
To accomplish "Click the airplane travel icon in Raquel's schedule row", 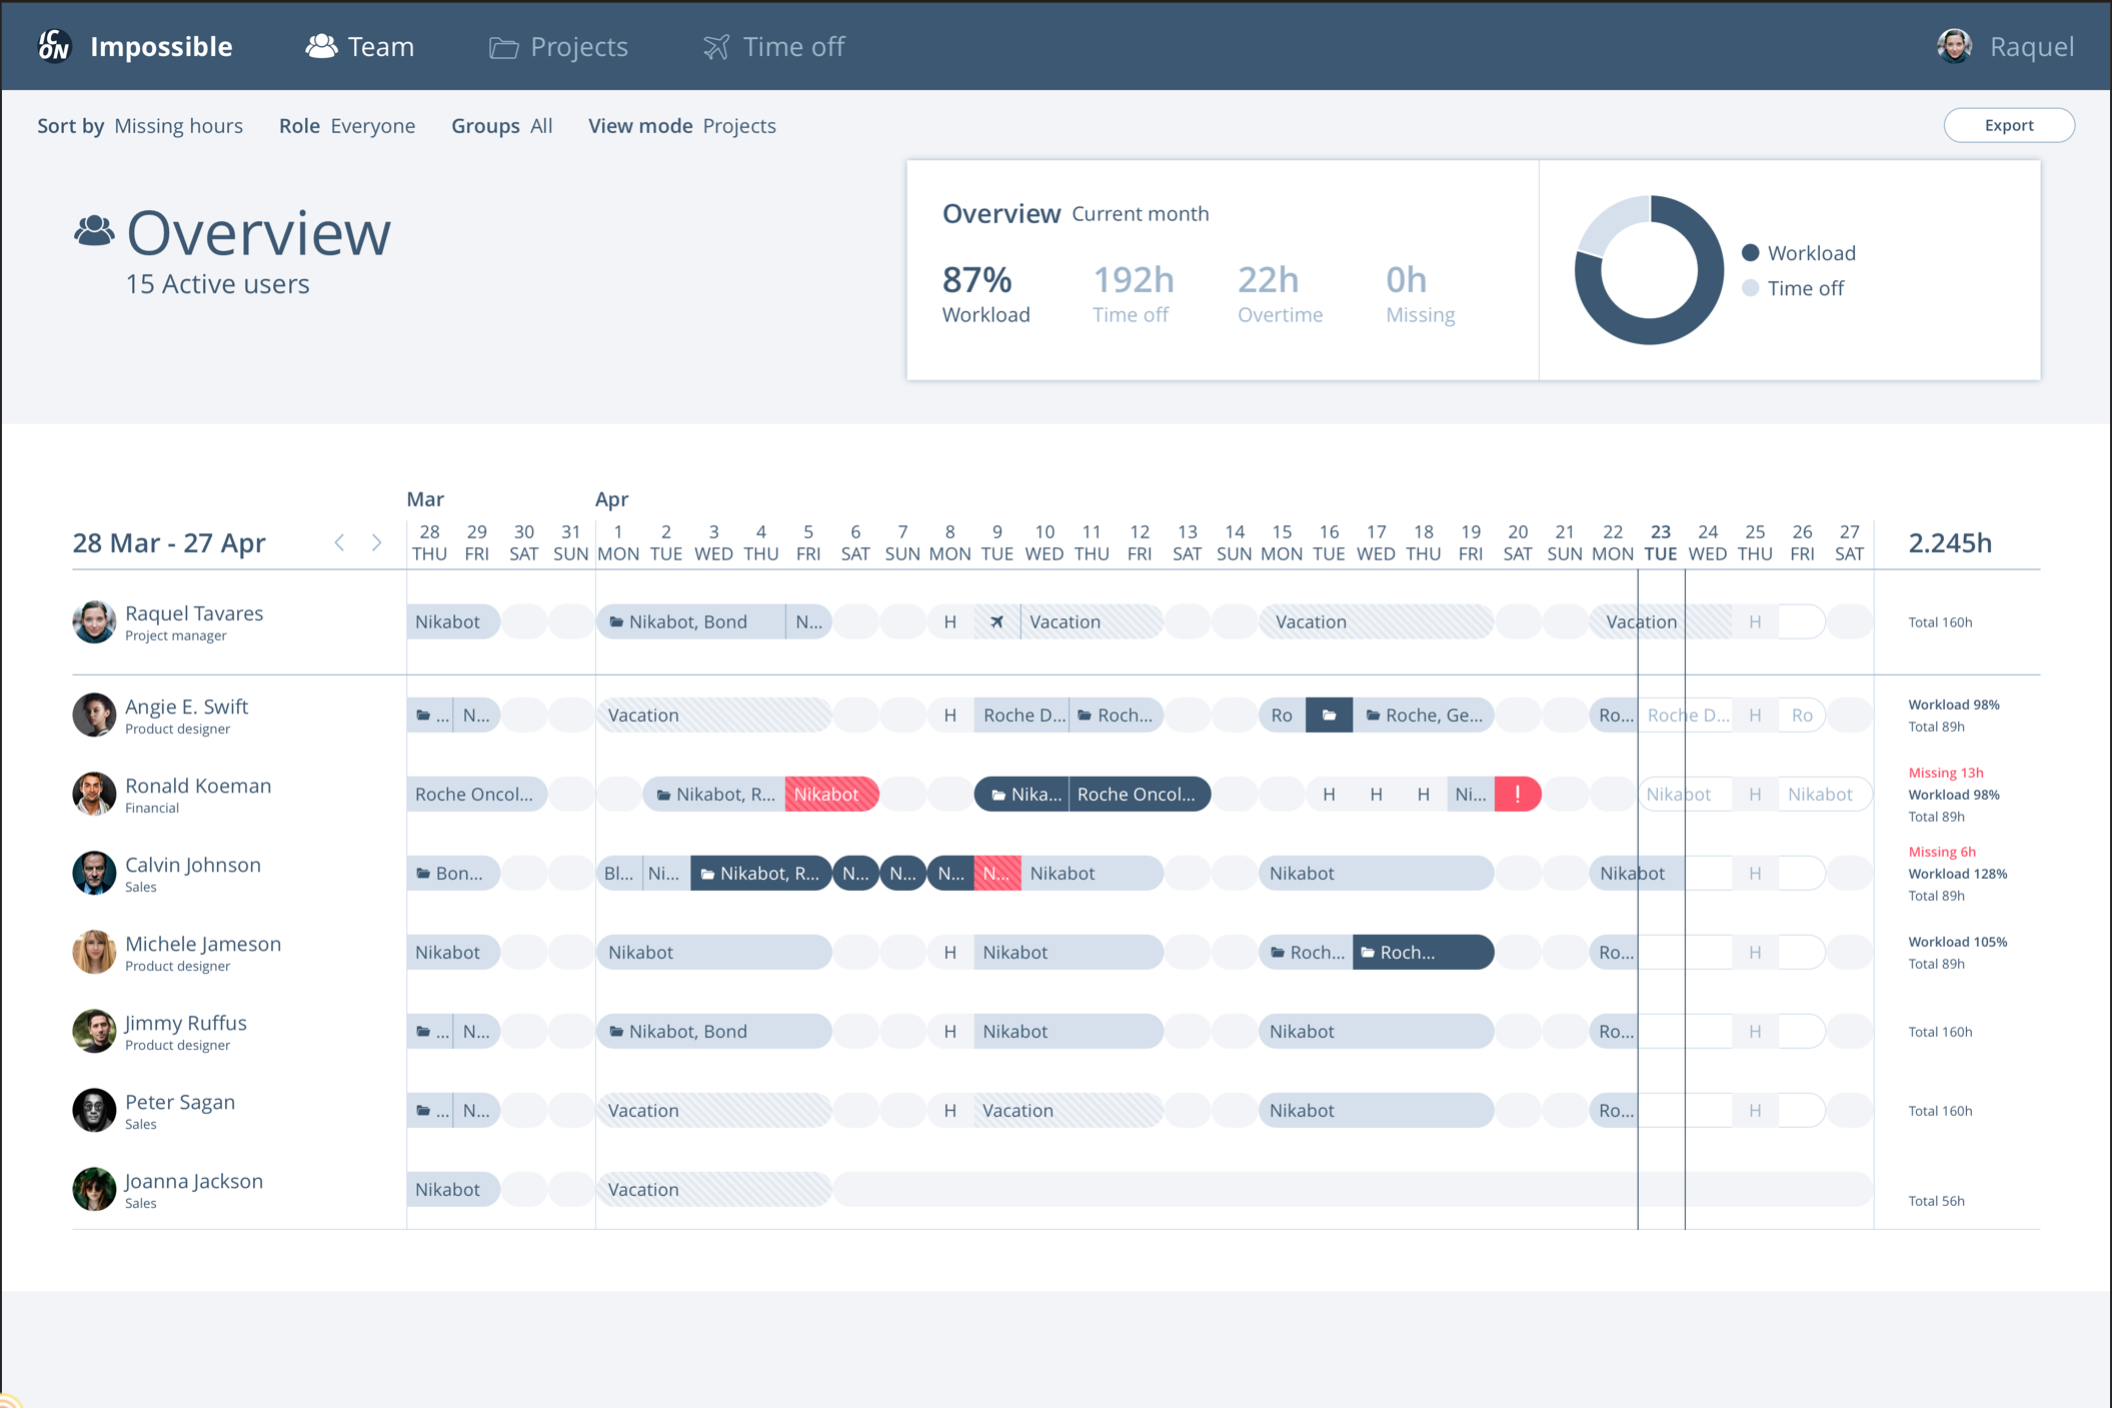I will tap(997, 621).
